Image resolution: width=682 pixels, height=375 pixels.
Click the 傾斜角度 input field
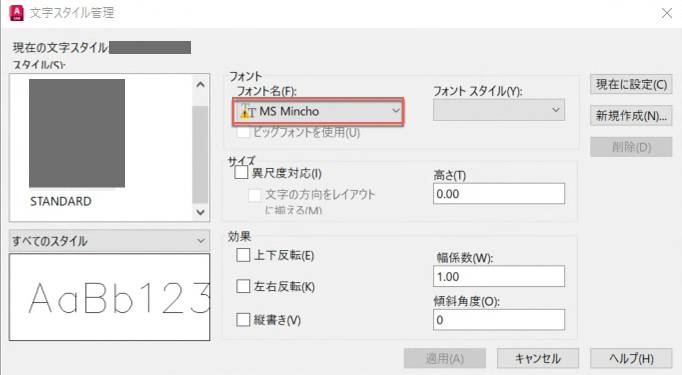(499, 320)
